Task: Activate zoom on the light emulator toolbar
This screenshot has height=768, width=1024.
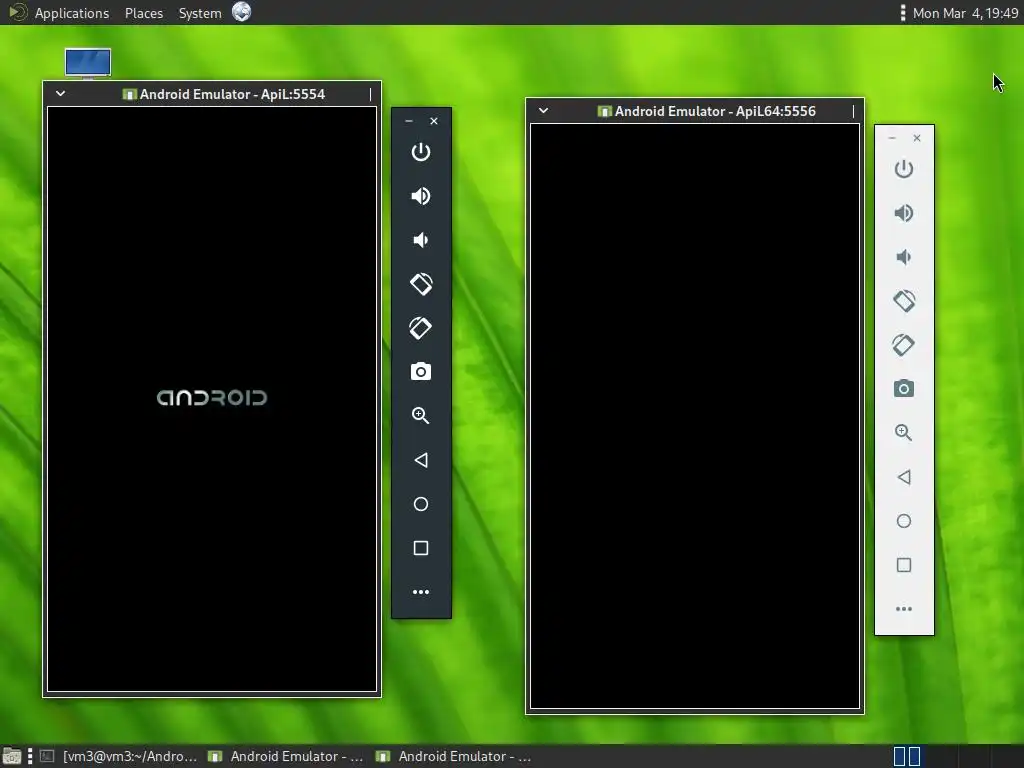Action: point(904,432)
